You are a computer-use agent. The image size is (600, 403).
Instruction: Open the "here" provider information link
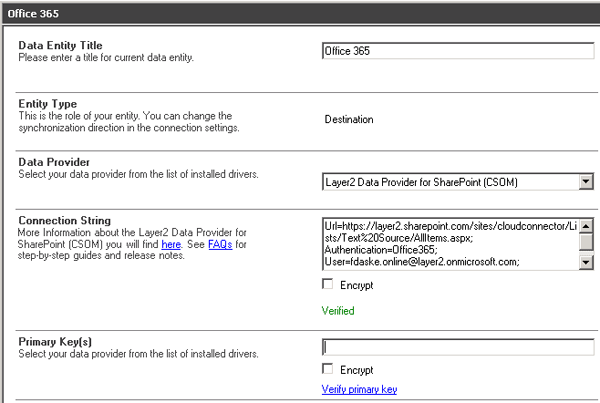pyautogui.click(x=171, y=244)
